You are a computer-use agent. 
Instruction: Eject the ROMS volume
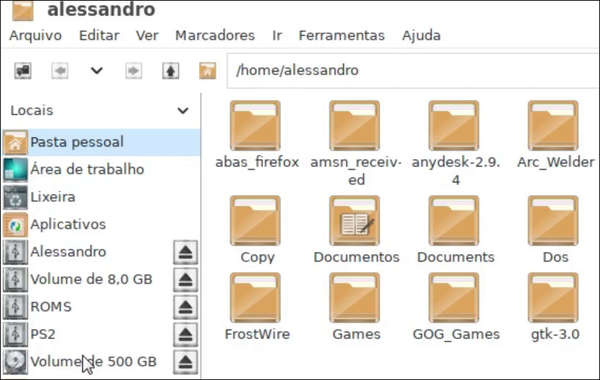point(186,307)
